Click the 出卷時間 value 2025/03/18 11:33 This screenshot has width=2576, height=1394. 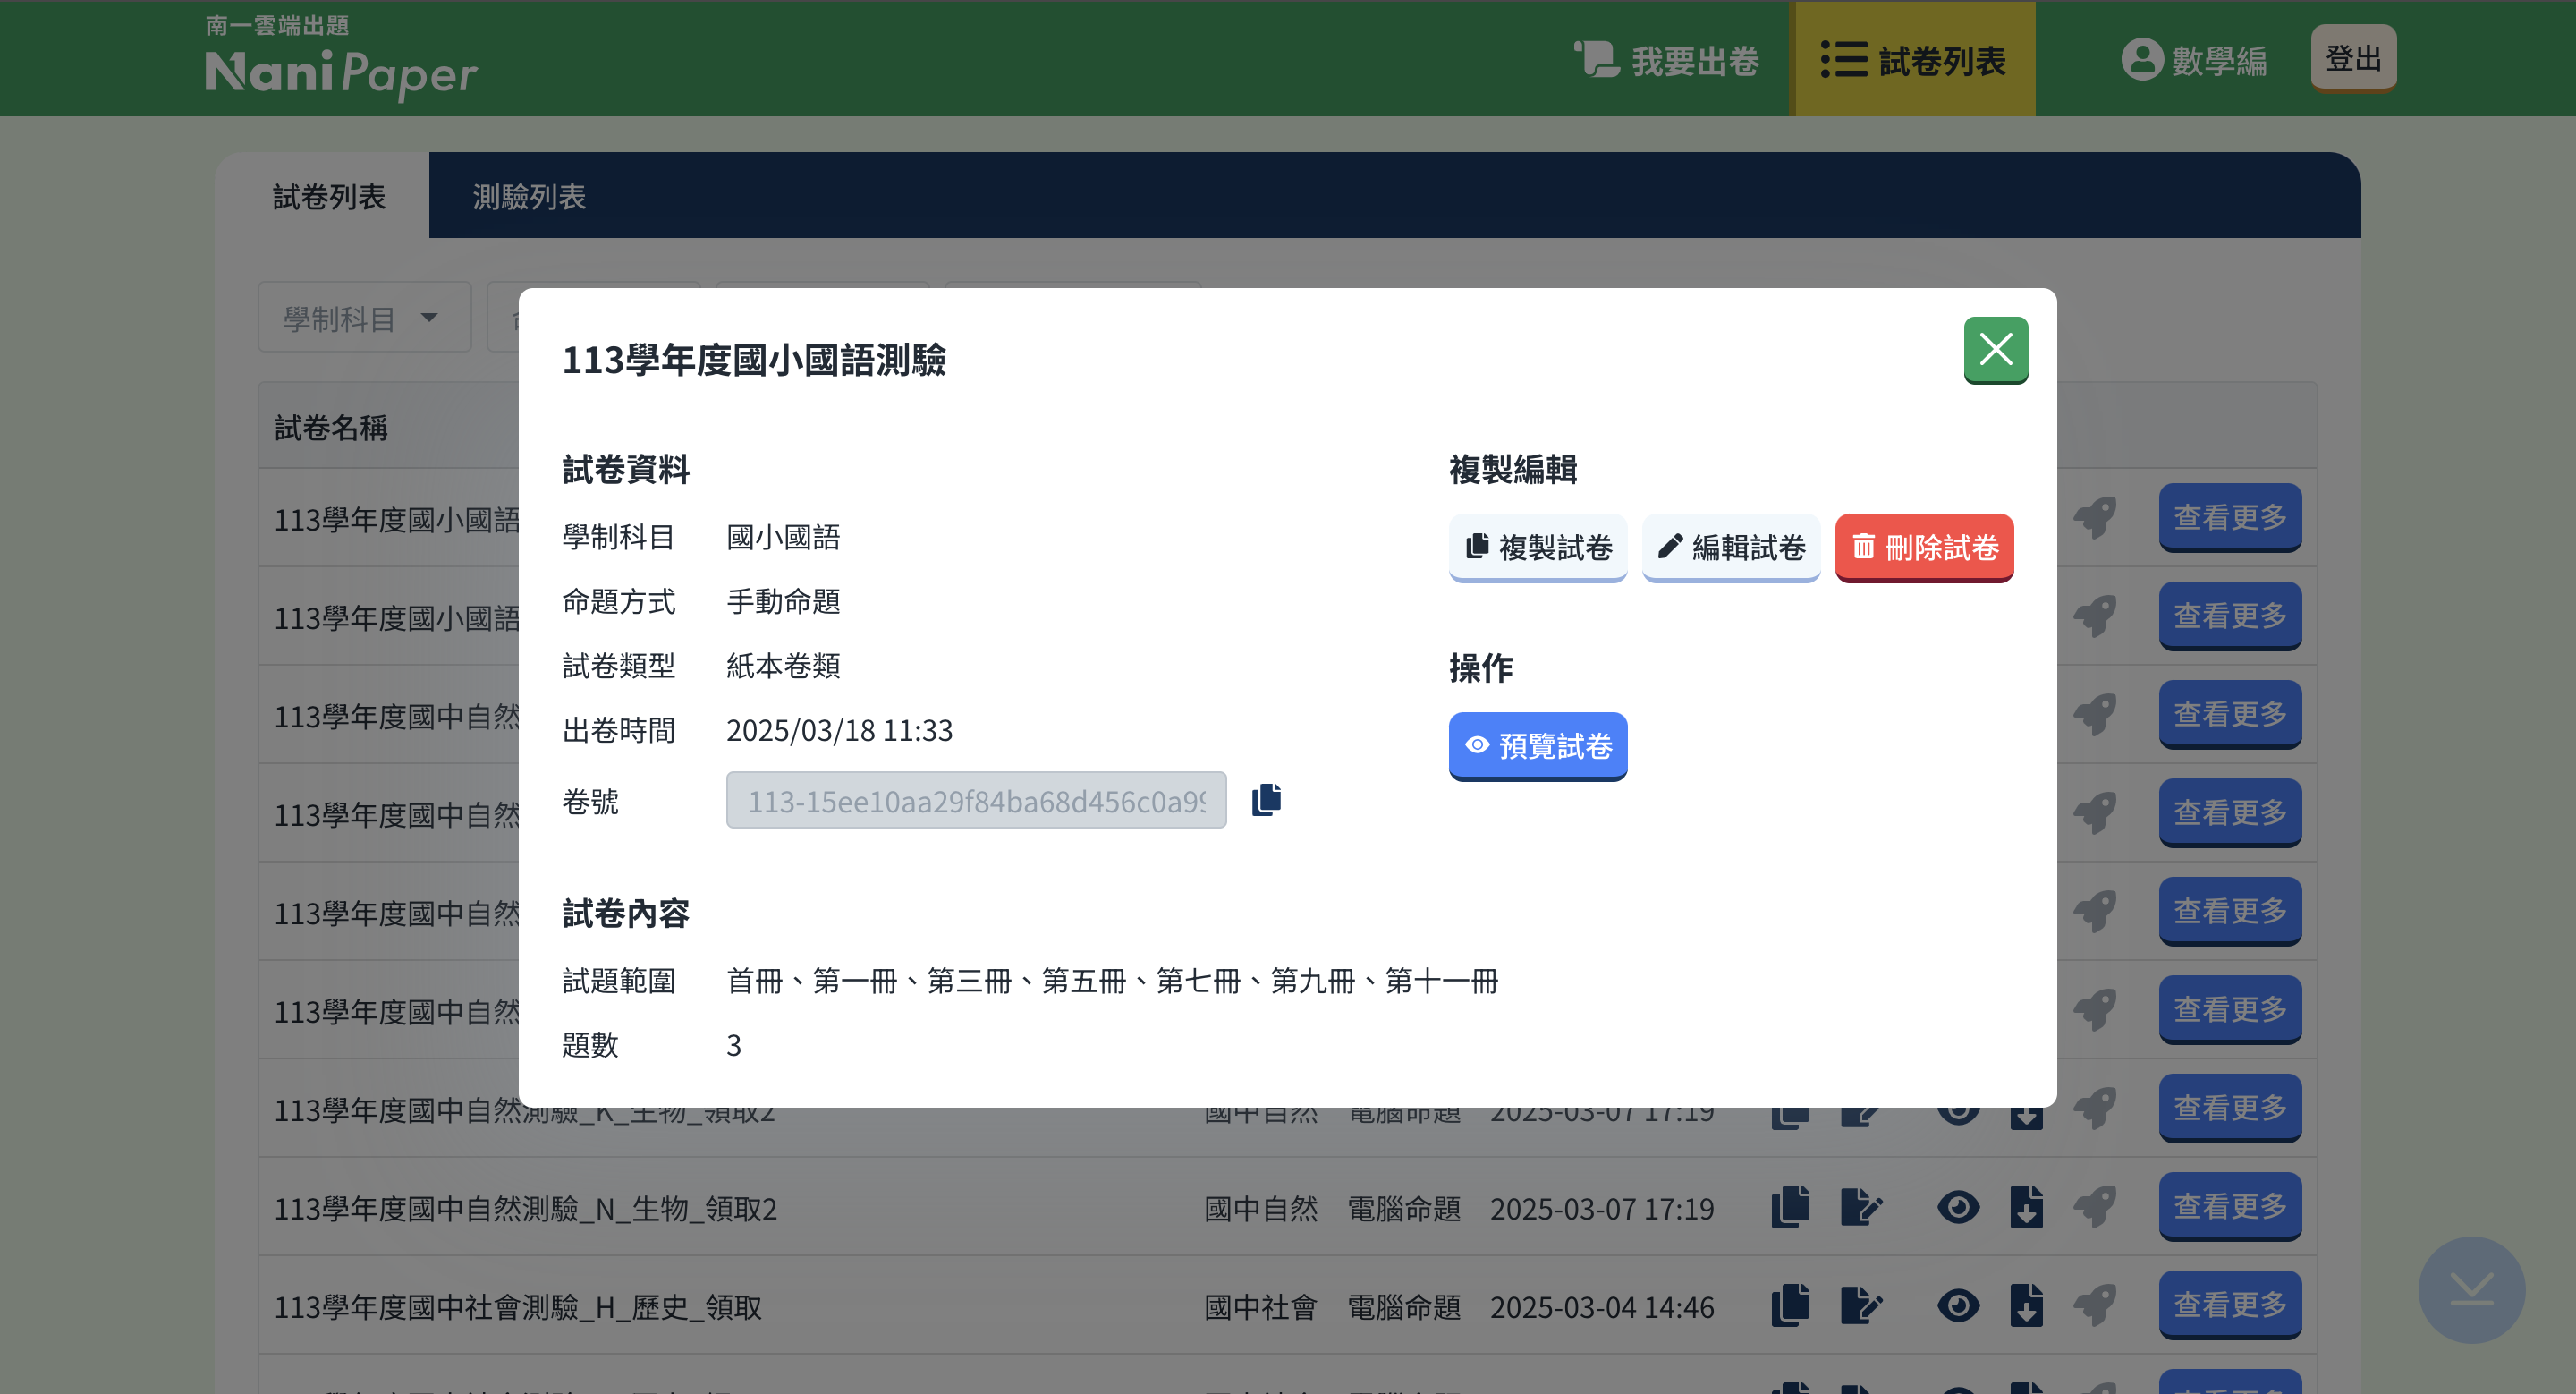[x=839, y=730]
